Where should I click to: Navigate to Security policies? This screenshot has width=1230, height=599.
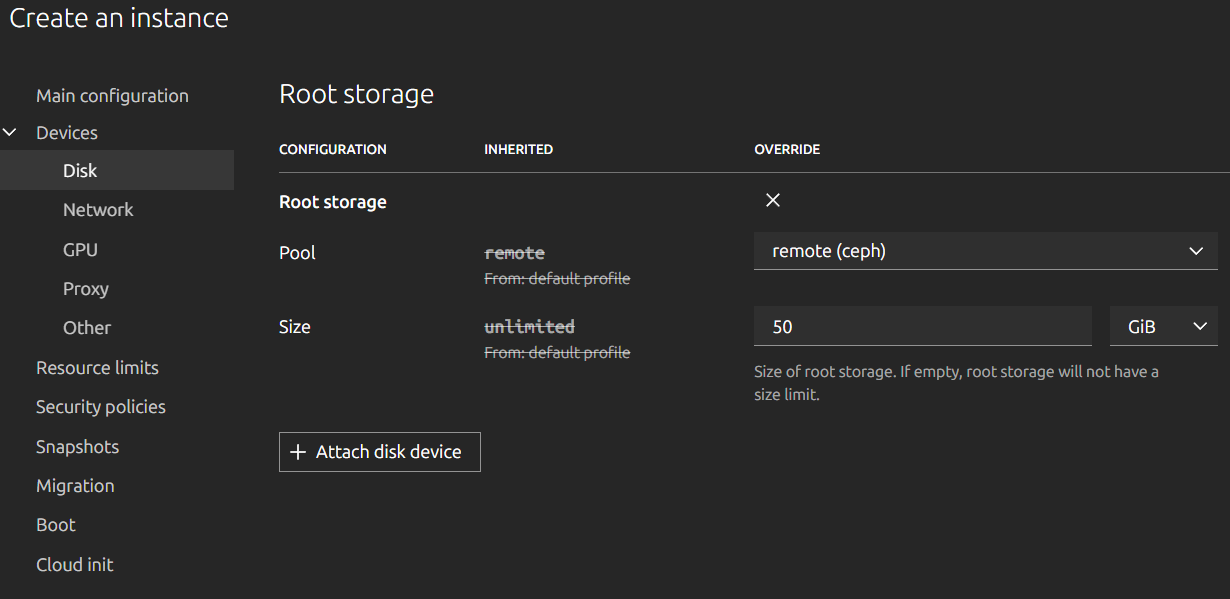point(101,407)
